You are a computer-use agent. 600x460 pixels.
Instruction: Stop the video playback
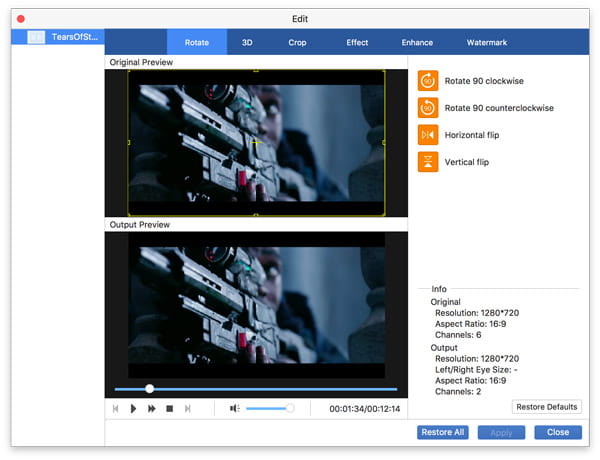point(170,409)
